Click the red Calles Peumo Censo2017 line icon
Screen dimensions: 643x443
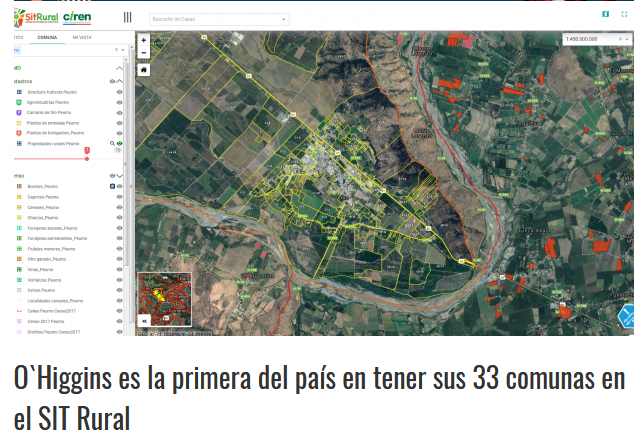(x=19, y=311)
